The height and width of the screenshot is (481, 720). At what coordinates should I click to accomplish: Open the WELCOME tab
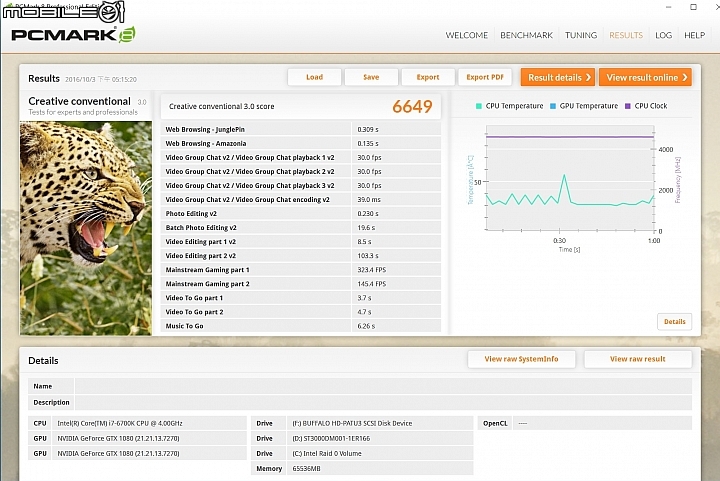(x=467, y=35)
